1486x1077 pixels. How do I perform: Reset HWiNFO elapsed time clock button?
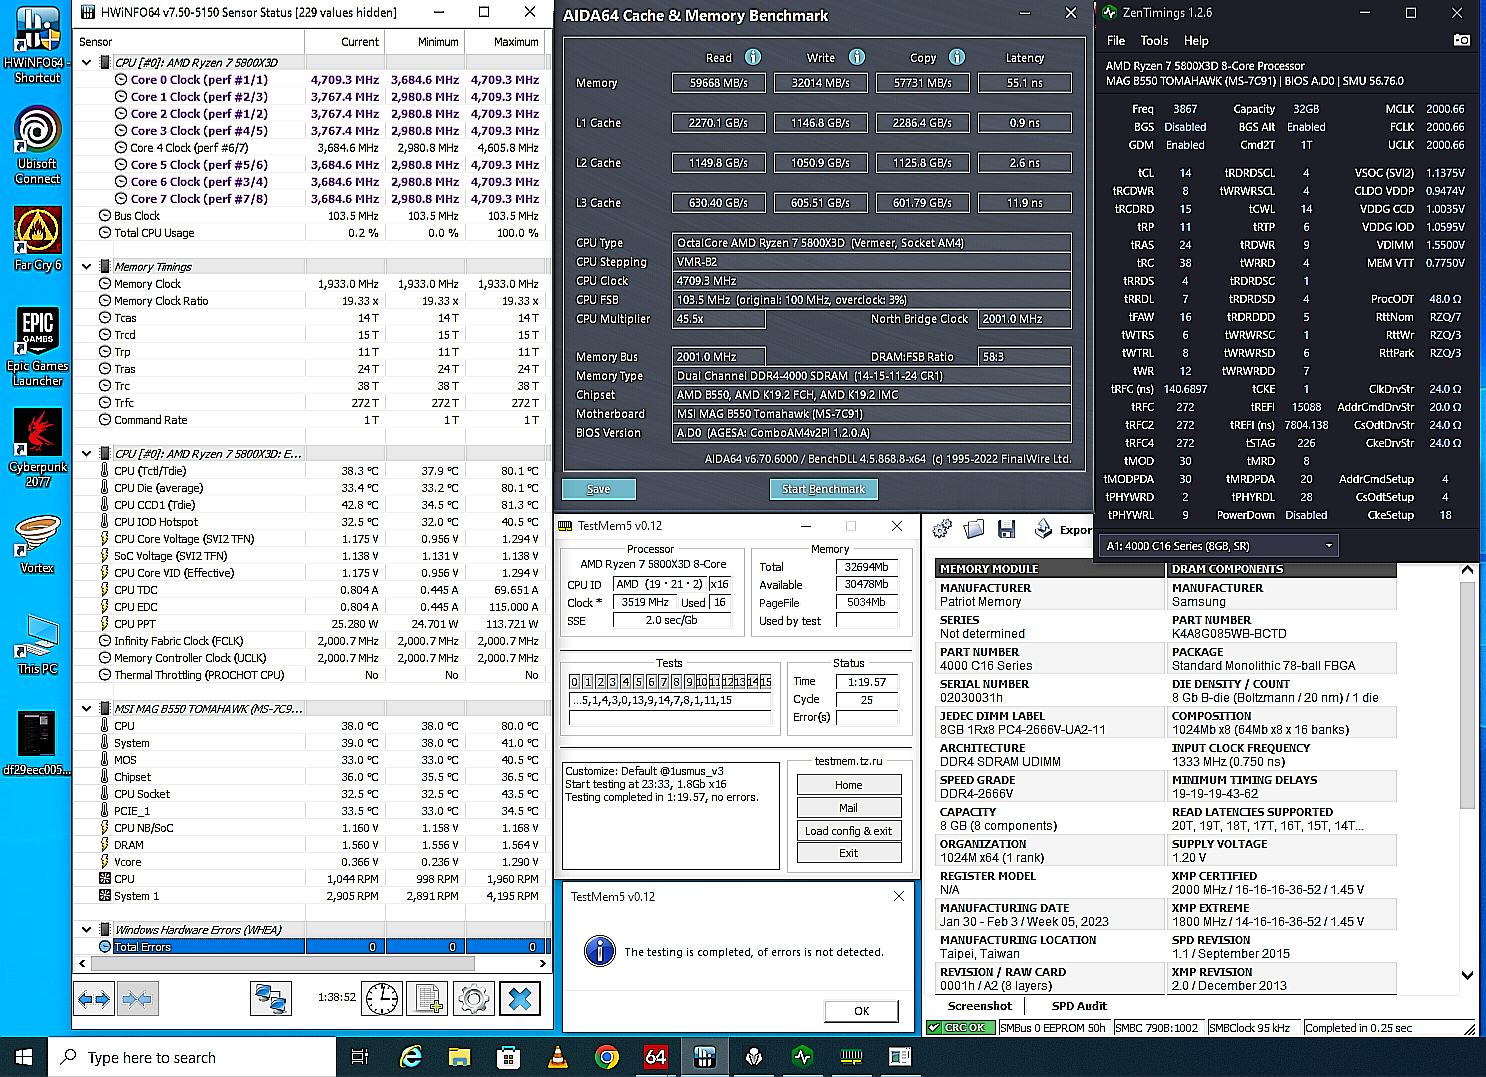pos(382,998)
